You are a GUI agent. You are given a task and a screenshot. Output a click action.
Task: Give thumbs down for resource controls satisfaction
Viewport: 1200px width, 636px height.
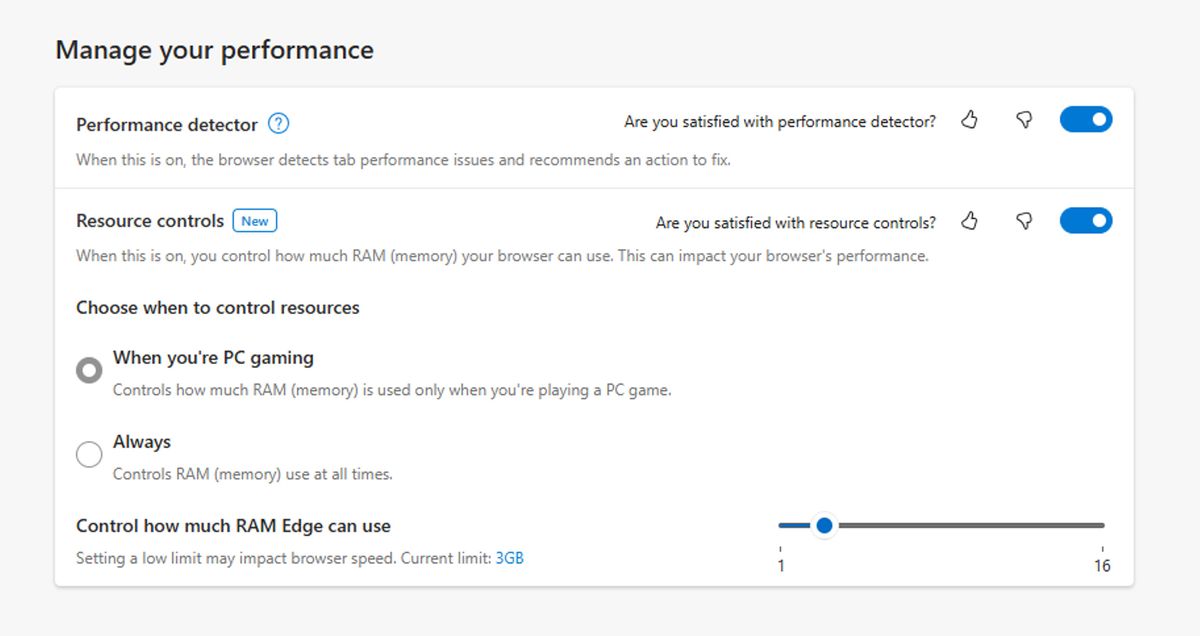coord(1024,221)
